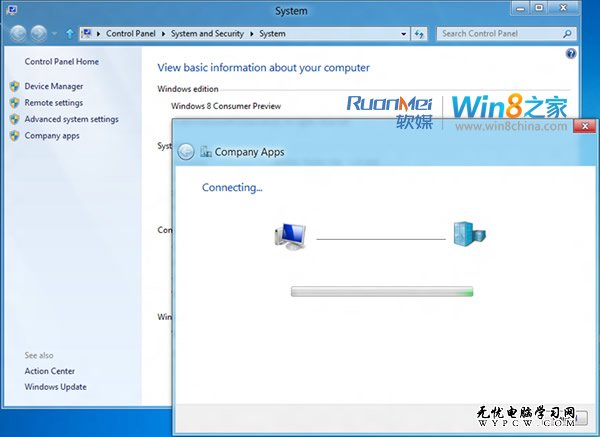Click the shield icon beside Company apps
This screenshot has width=600, height=437.
tap(15, 135)
